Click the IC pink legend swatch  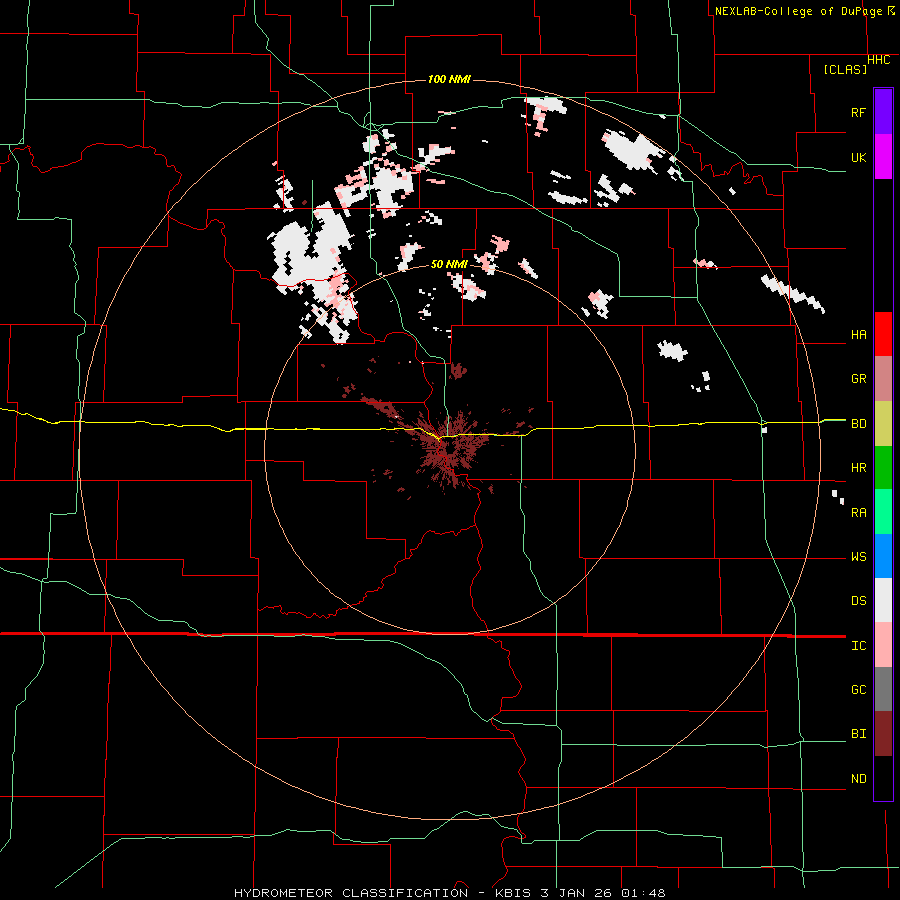coord(883,645)
